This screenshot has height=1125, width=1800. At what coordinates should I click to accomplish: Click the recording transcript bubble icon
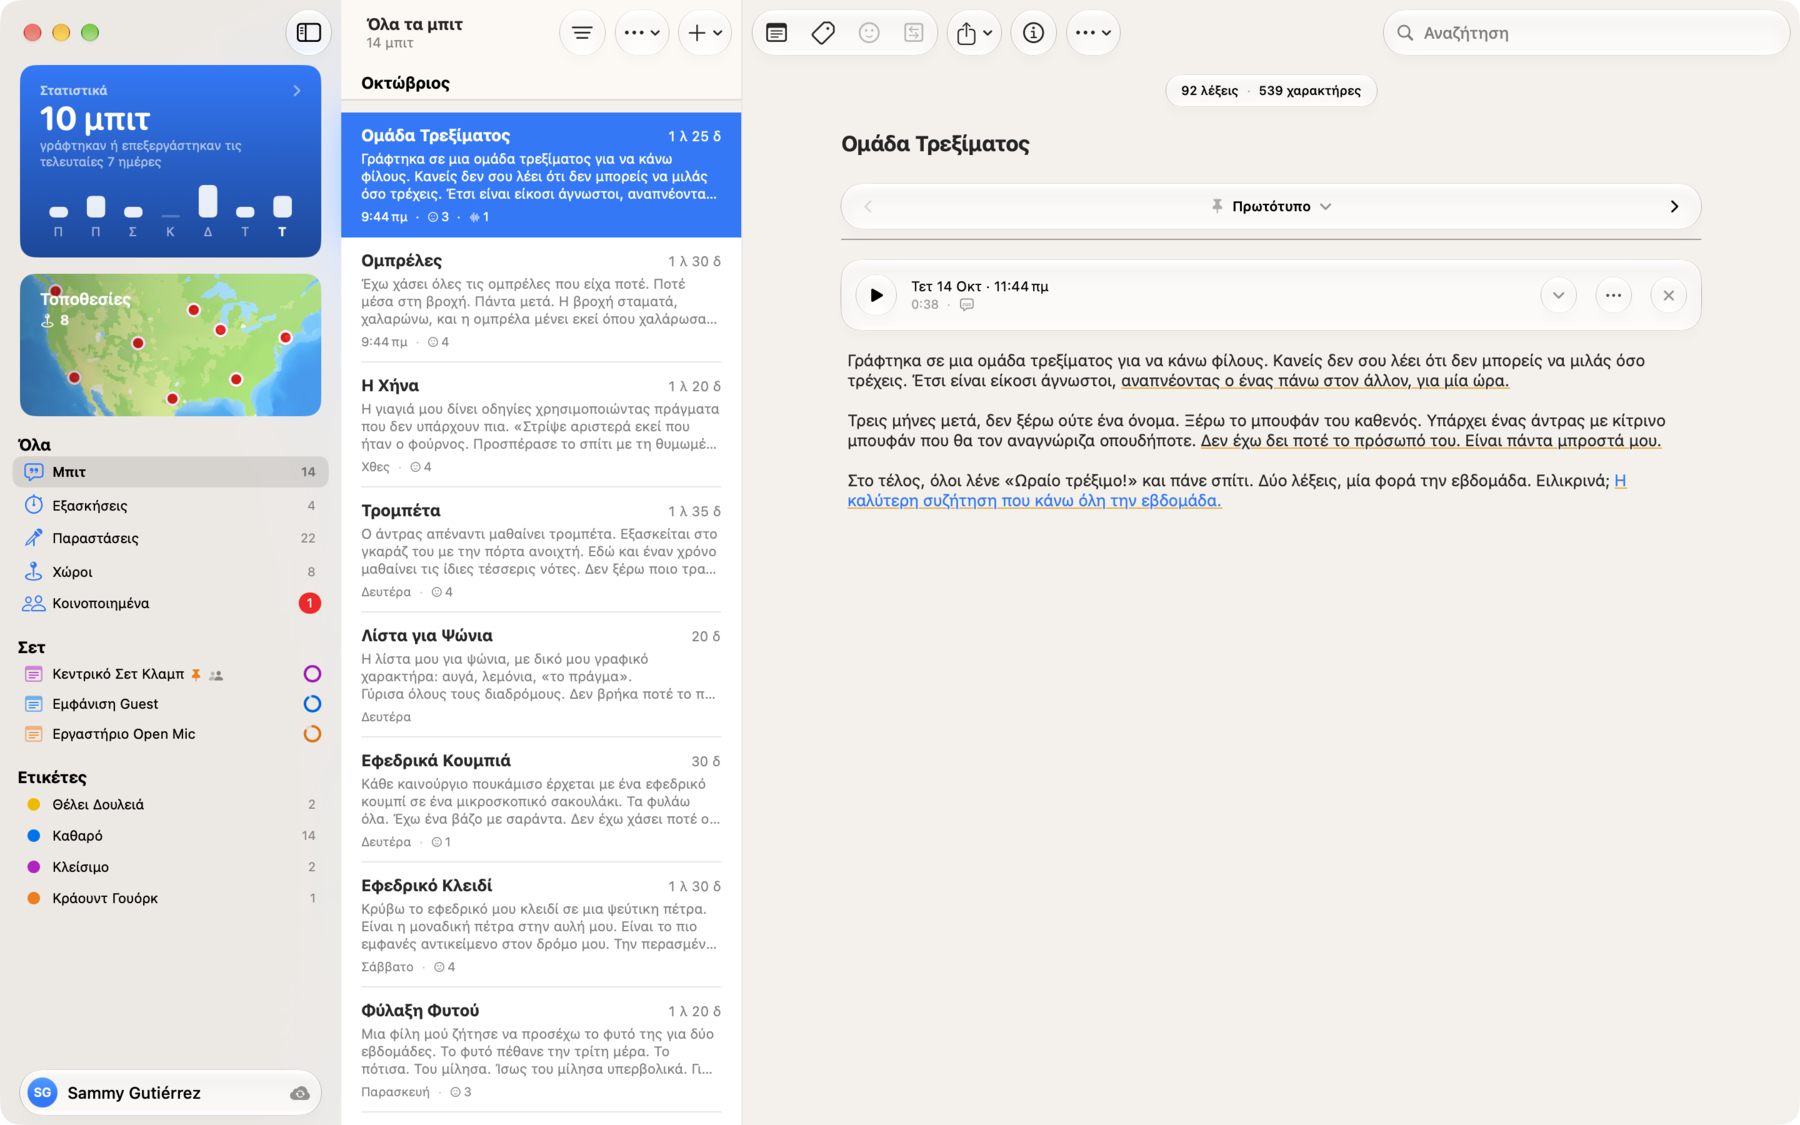pyautogui.click(x=967, y=305)
